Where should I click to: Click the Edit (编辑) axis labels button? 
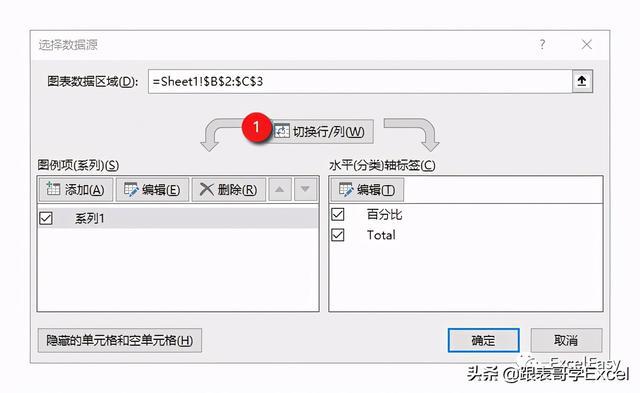click(x=367, y=190)
